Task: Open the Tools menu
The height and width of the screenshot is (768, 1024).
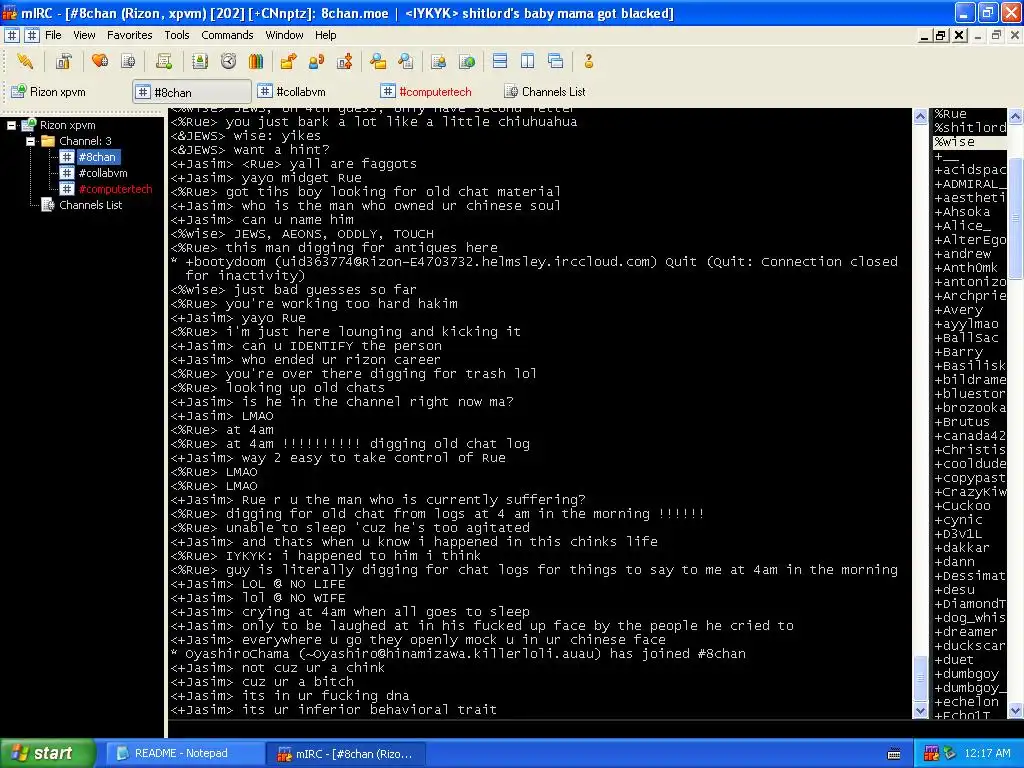Action: [176, 35]
